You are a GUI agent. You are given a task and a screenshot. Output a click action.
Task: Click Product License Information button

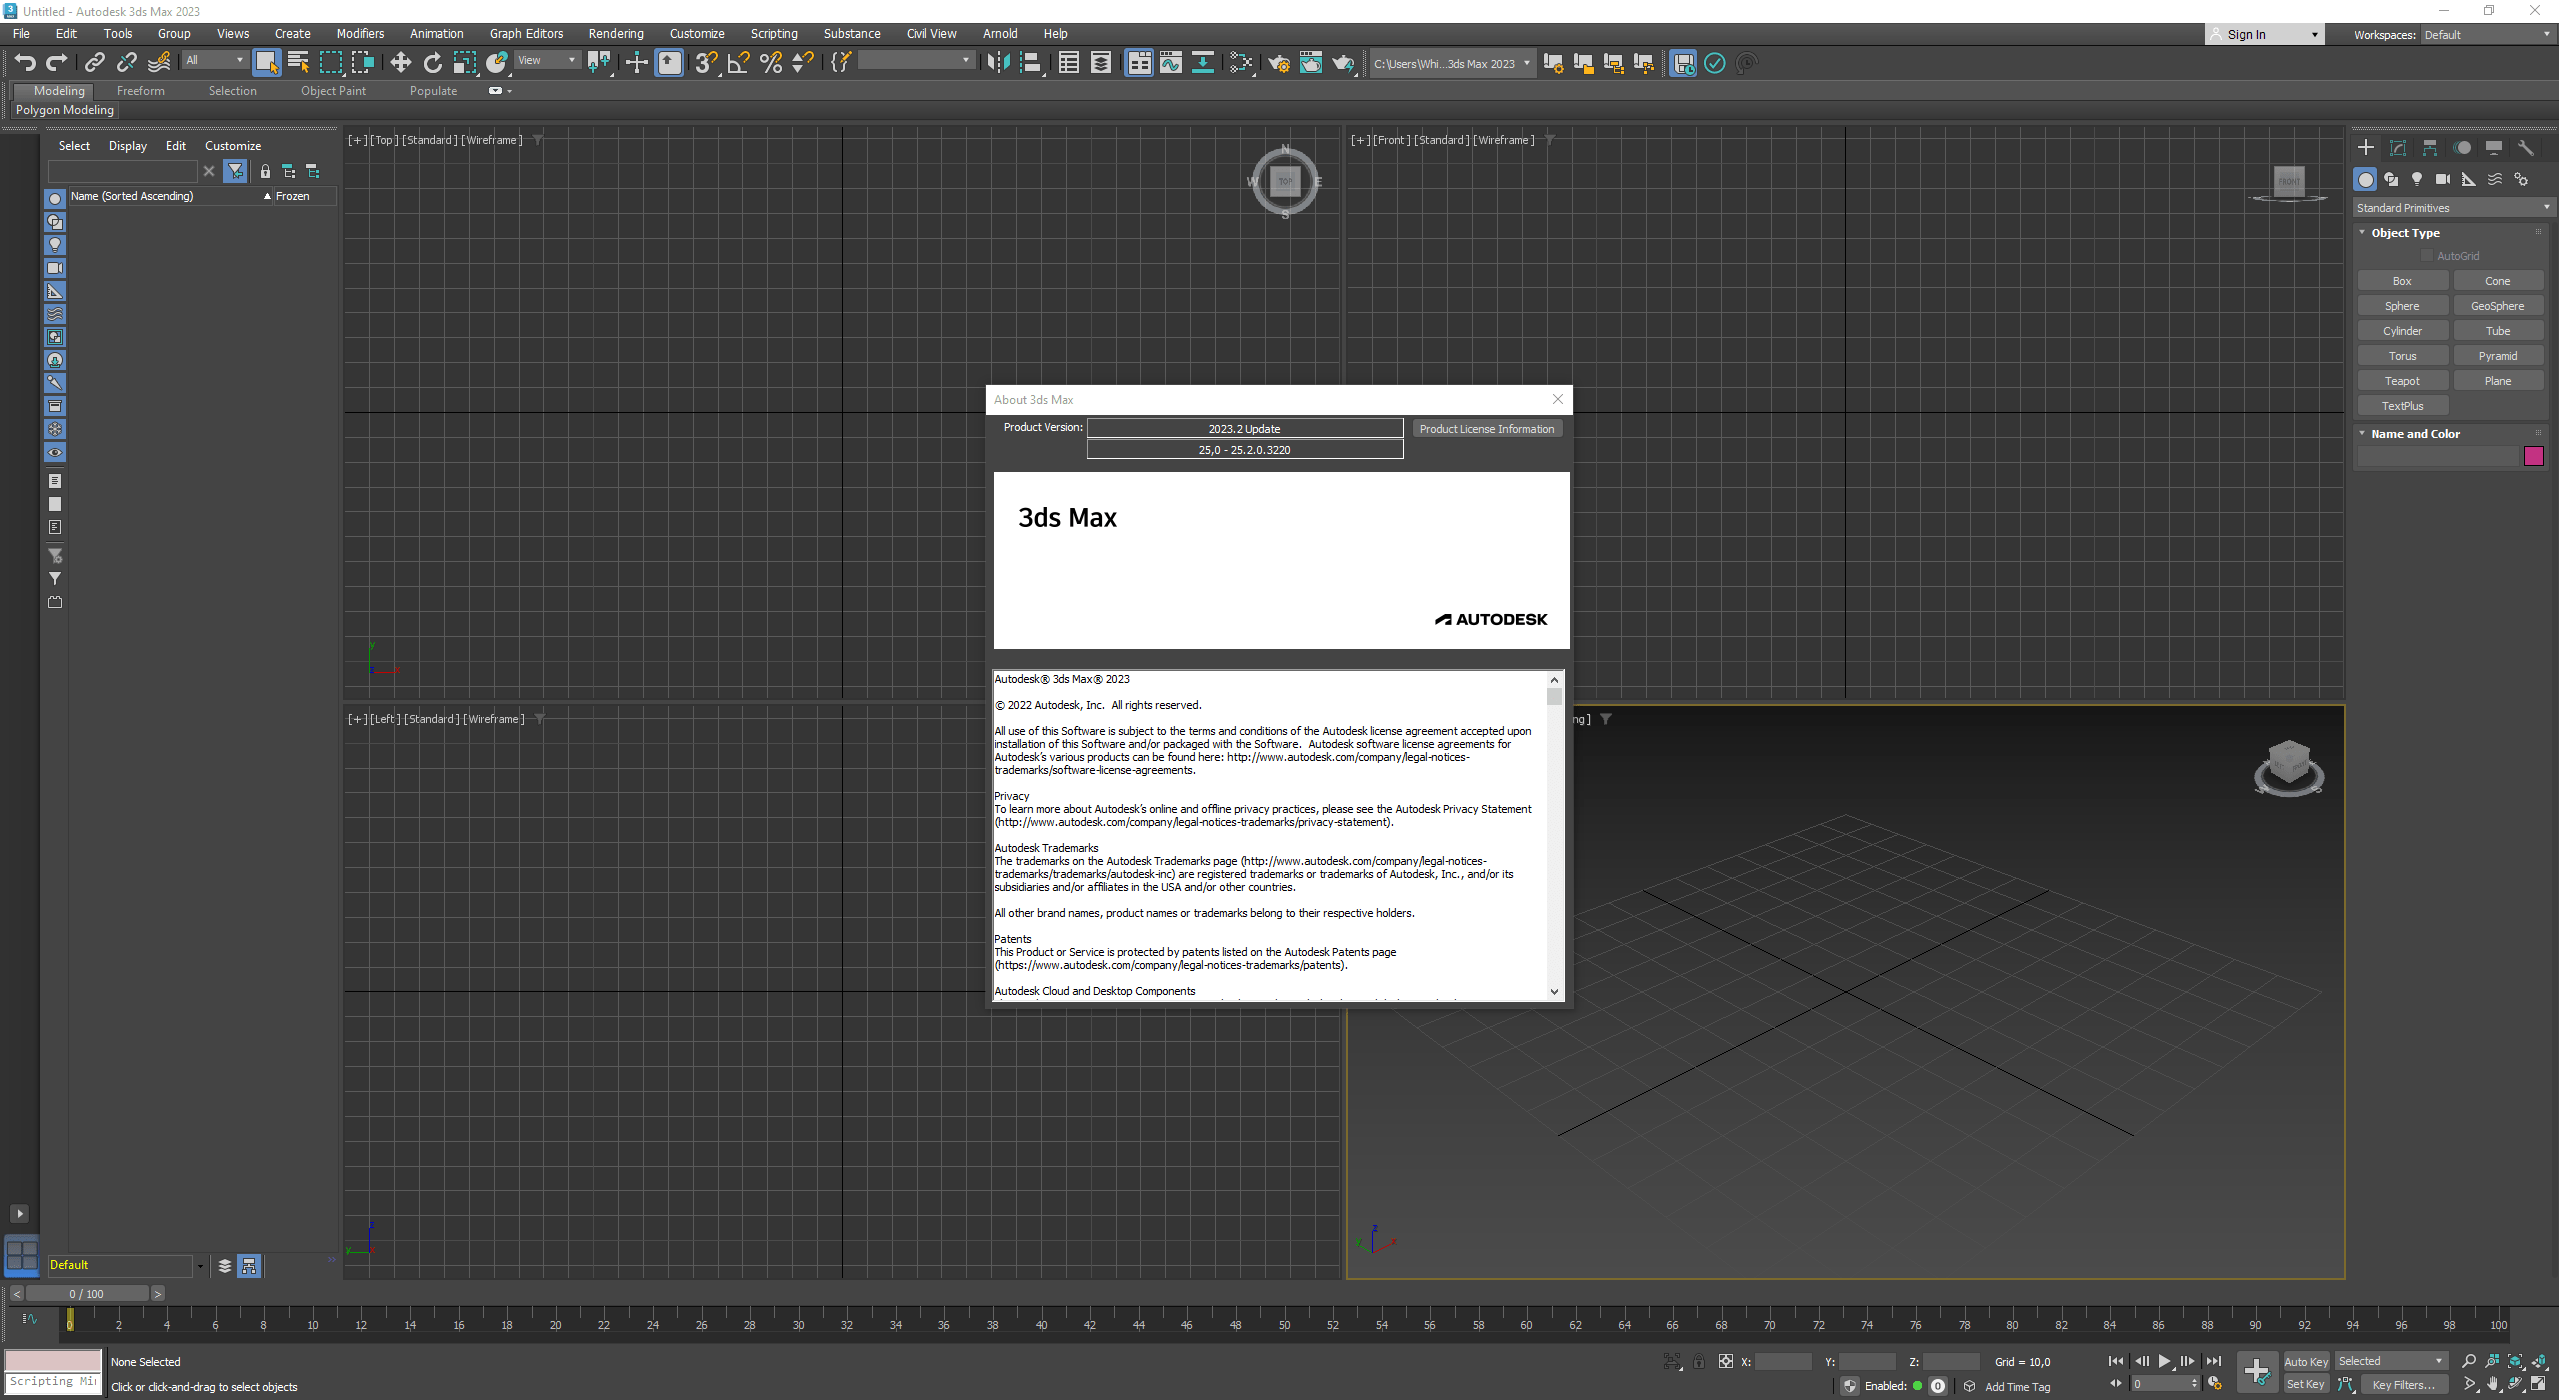(1485, 428)
